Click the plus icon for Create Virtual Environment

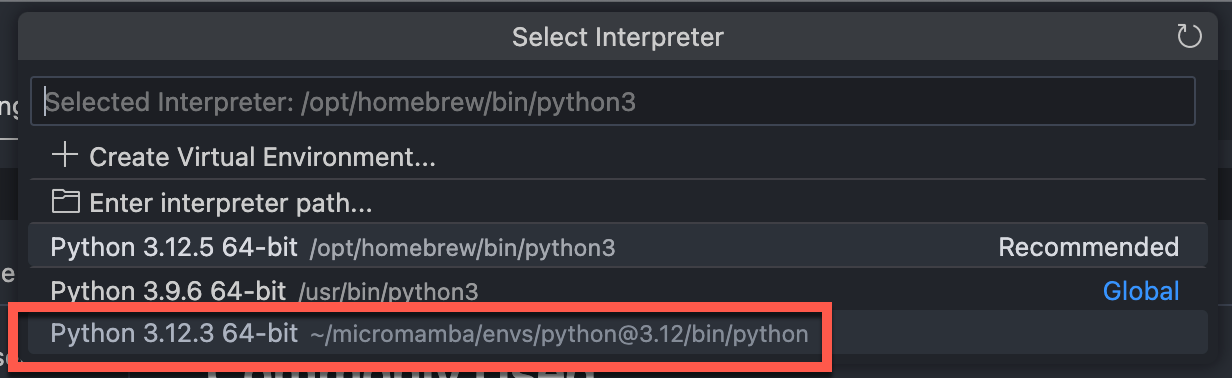click(x=65, y=156)
